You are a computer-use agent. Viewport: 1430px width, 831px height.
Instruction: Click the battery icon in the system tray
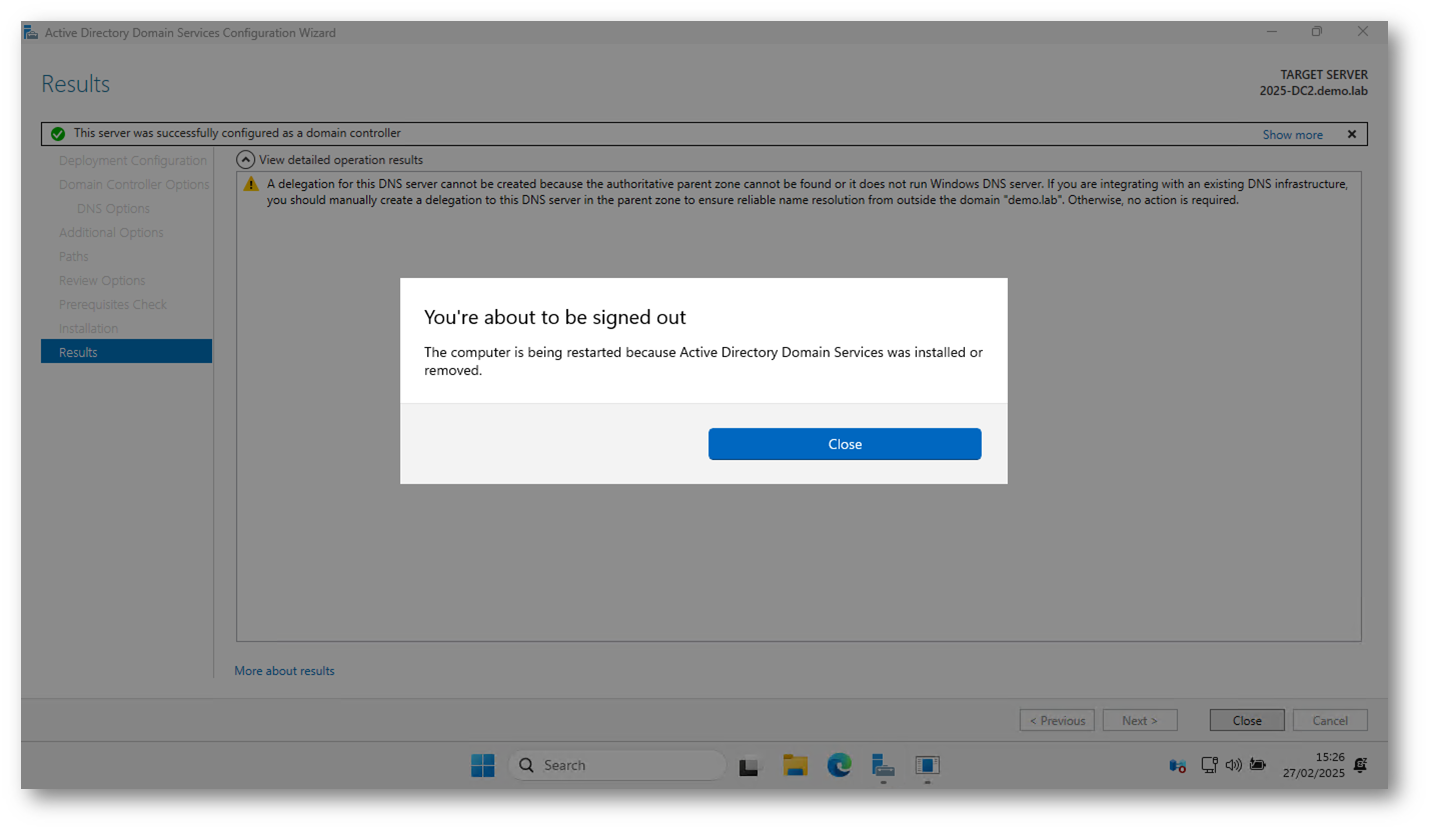[x=1257, y=766]
